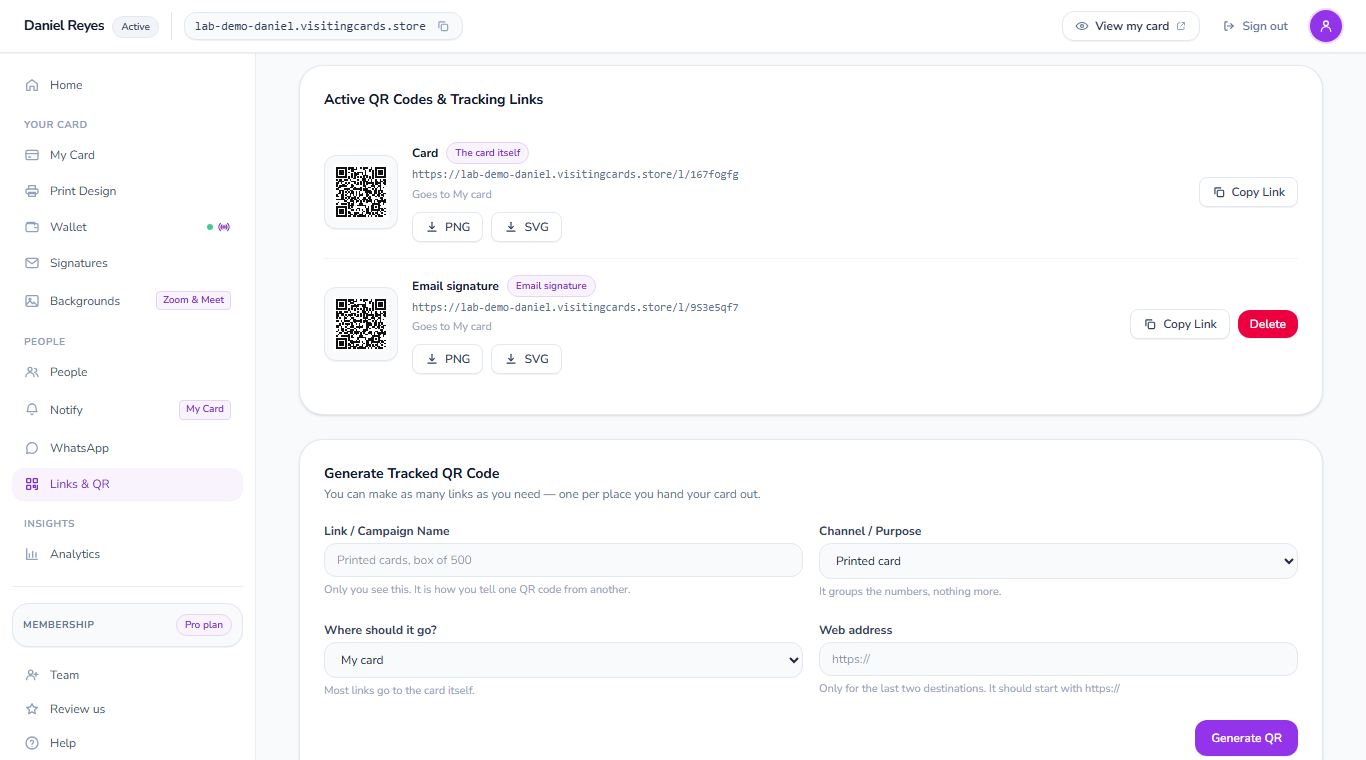
Task: Open Notify section
Action: (x=127, y=410)
